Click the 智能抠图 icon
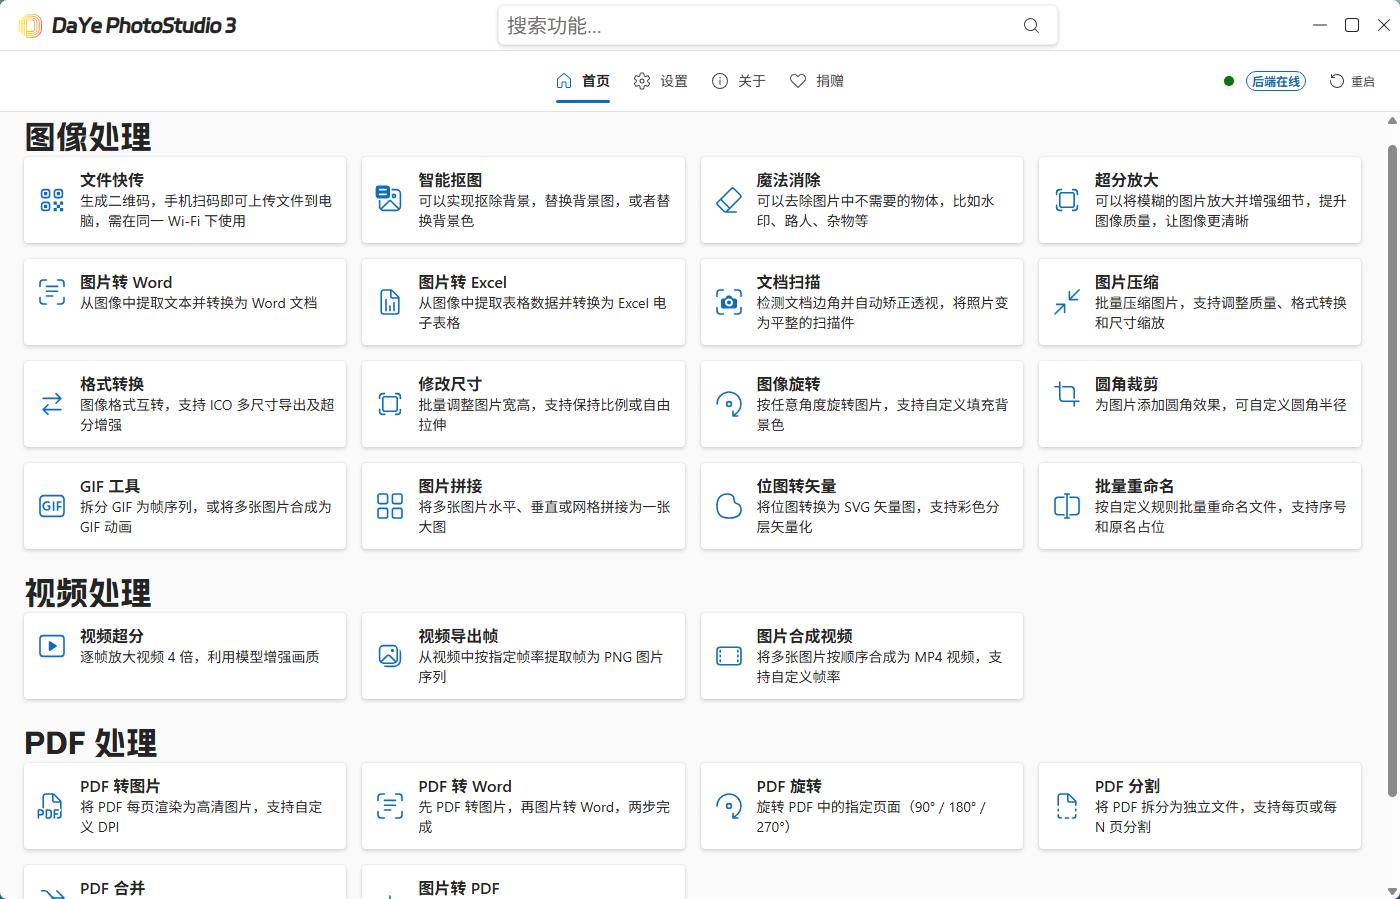 389,198
